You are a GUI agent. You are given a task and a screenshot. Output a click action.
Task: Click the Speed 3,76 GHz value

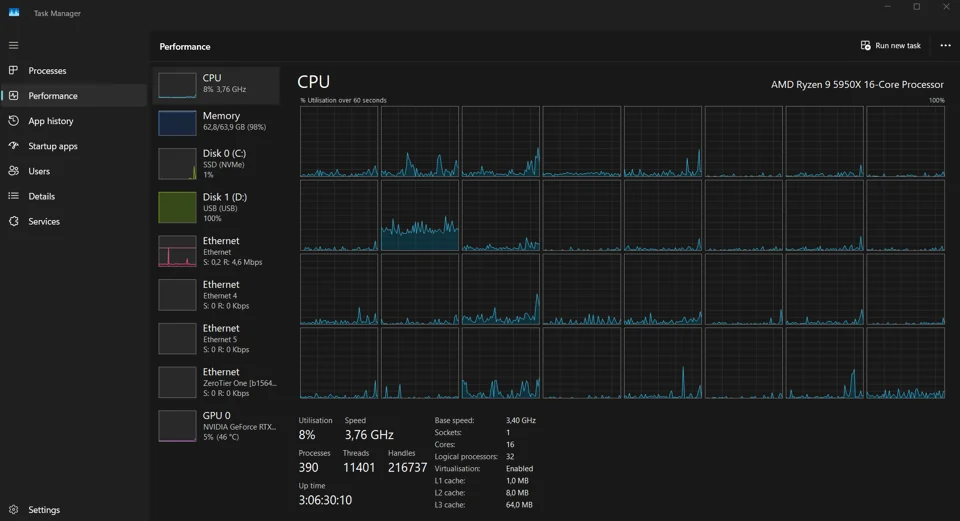click(x=369, y=435)
